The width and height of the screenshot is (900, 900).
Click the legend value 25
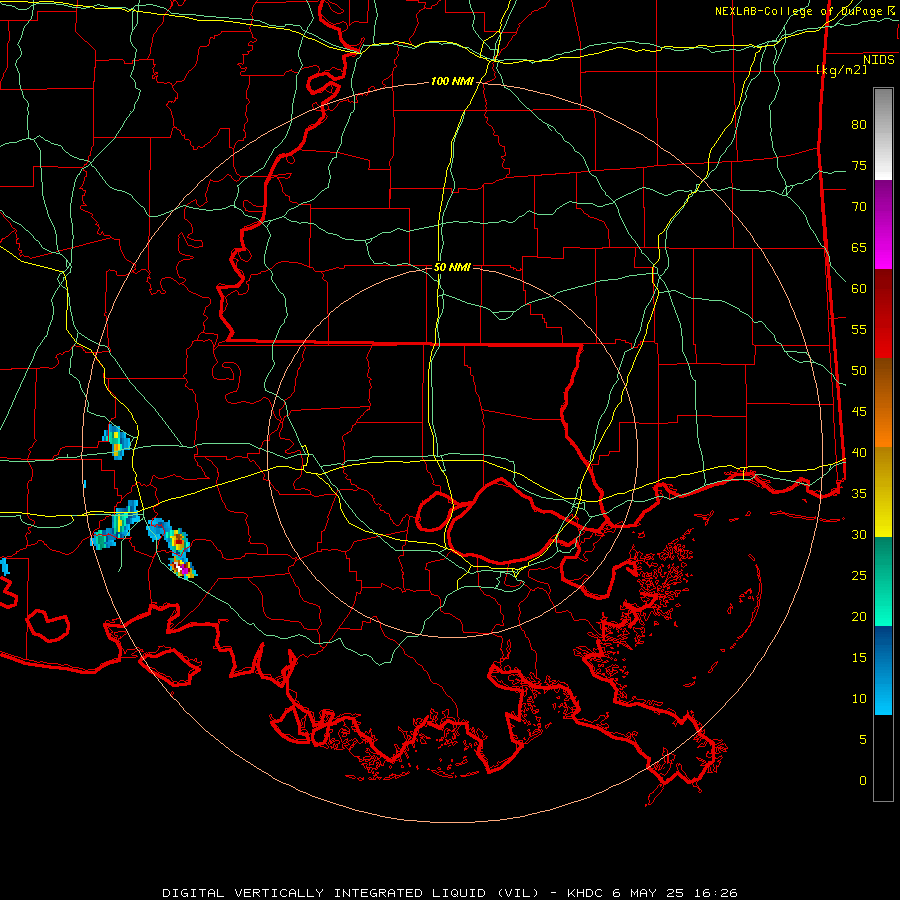pos(859,576)
